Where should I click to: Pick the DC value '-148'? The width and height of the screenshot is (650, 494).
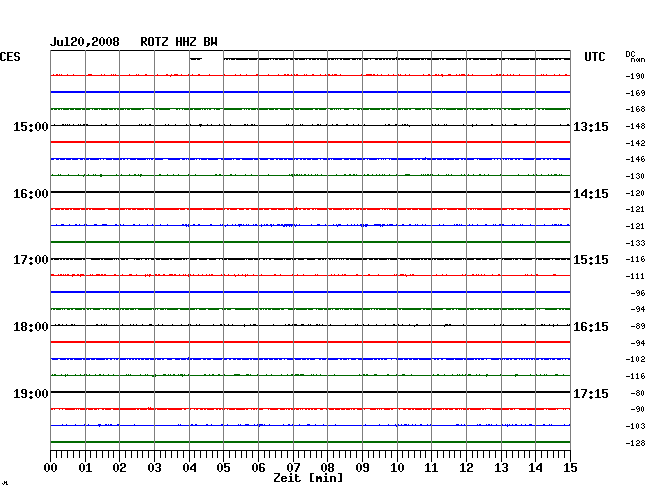[635, 126]
